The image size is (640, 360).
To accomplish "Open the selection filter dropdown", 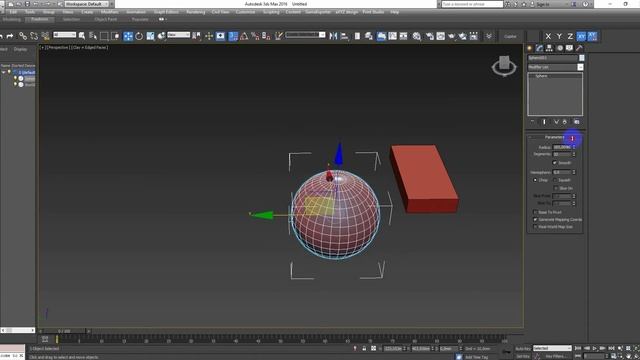I will (x=64, y=35).
